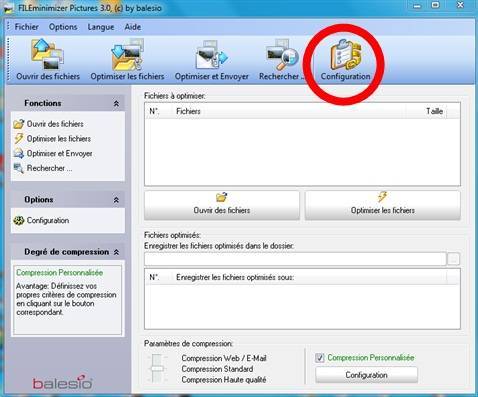Close the FILEminimizer window
The height and width of the screenshot is (397, 478).
[460, 5]
